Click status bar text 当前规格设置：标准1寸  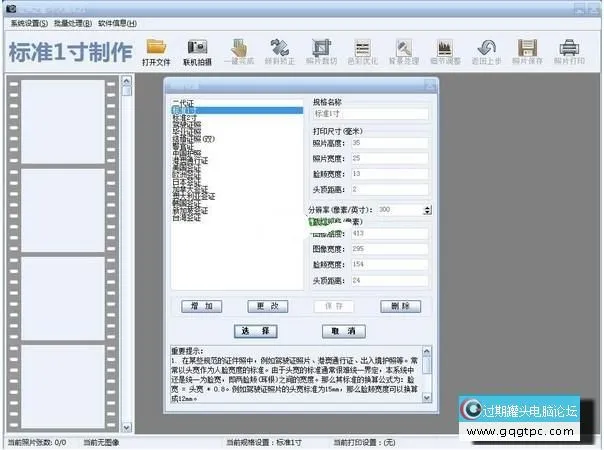point(263,443)
